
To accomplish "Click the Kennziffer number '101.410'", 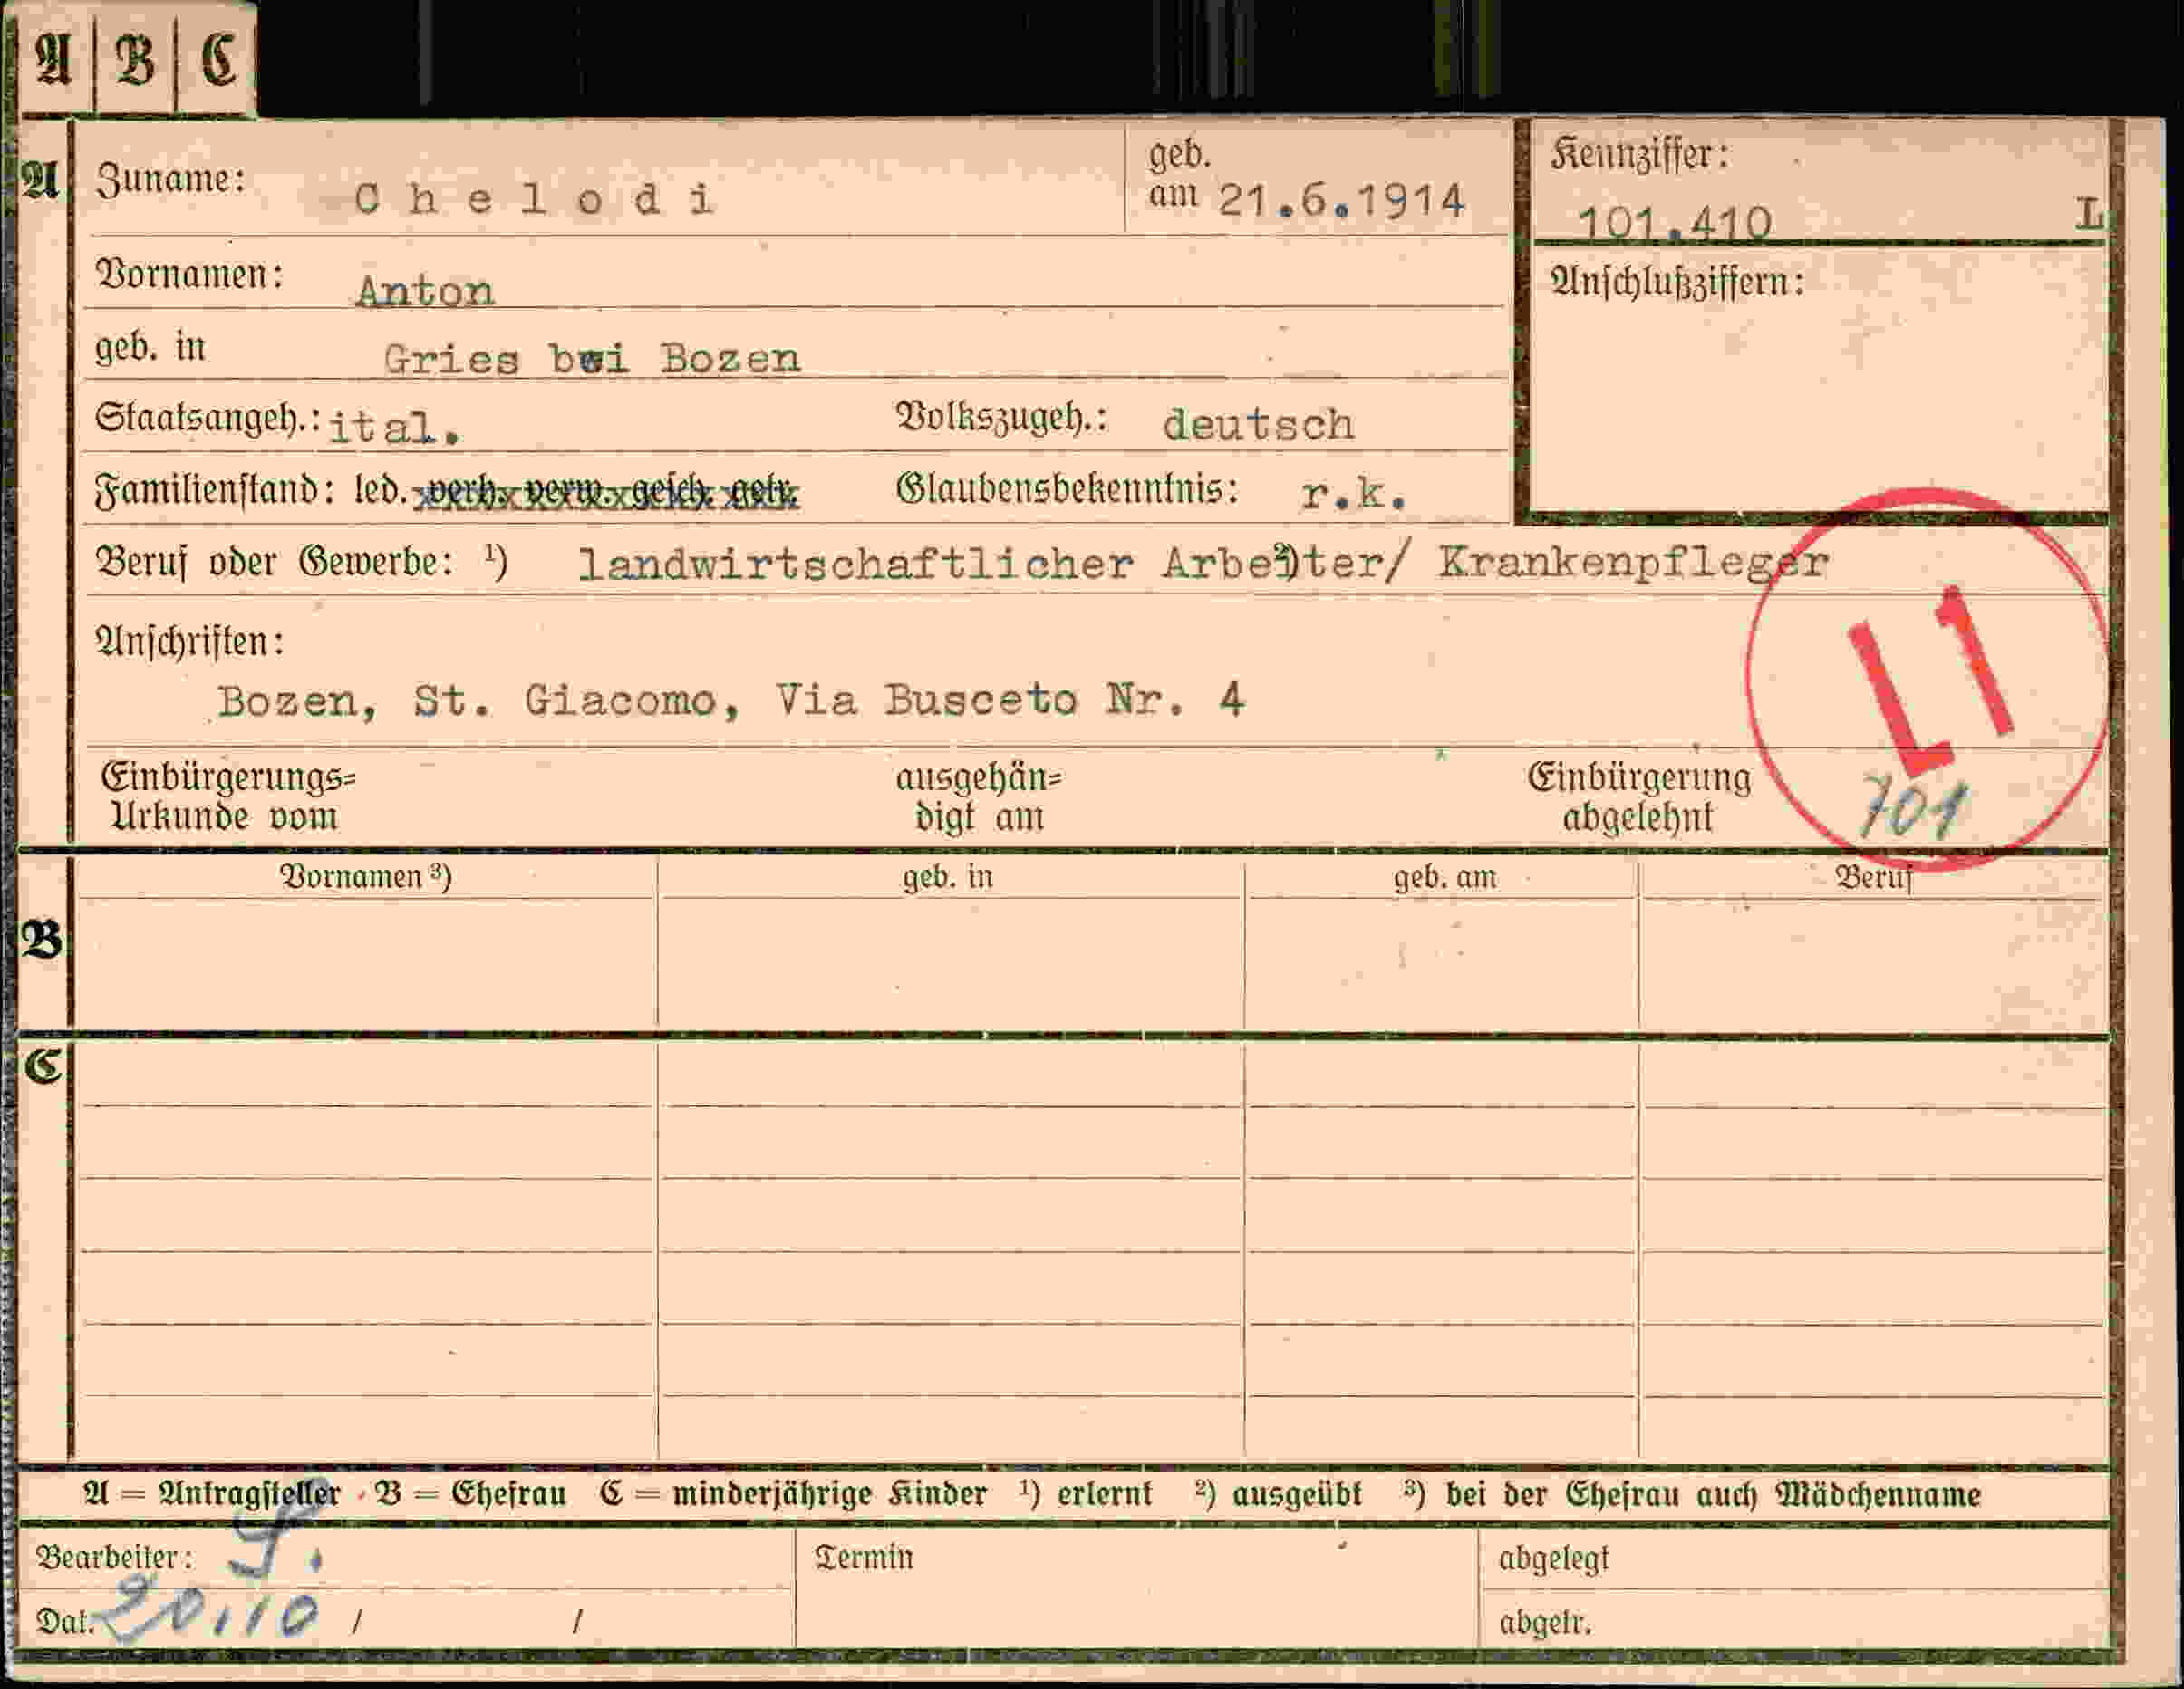I will pyautogui.click(x=1674, y=221).
